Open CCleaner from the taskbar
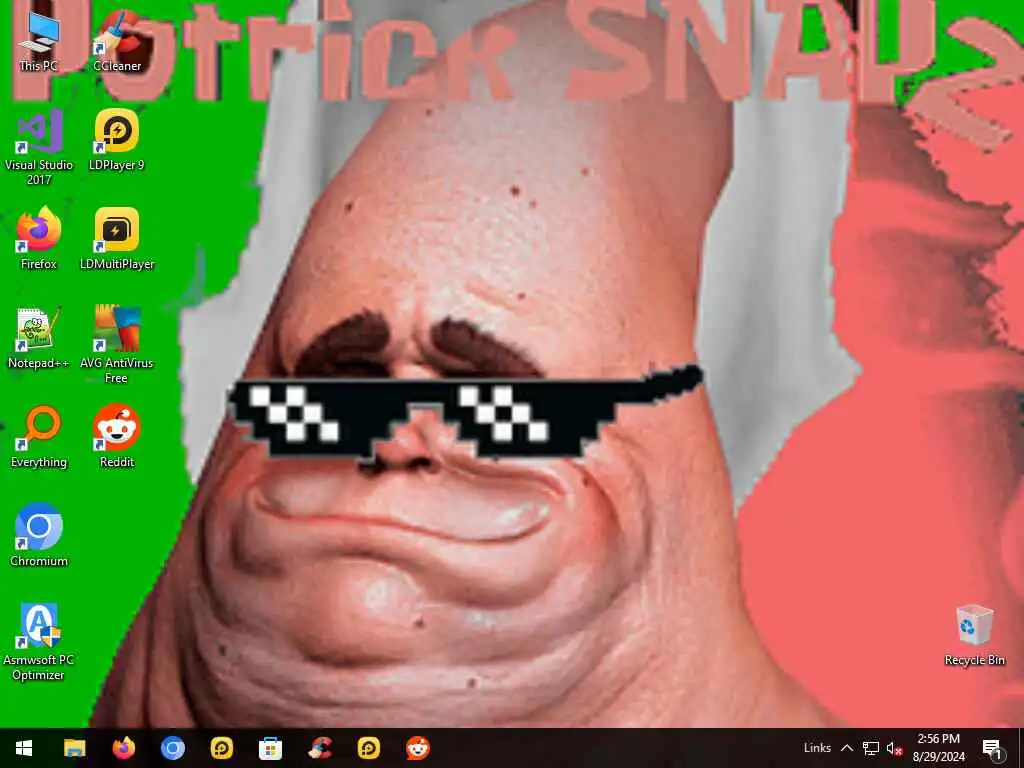The width and height of the screenshot is (1024, 768). pyautogui.click(x=319, y=748)
